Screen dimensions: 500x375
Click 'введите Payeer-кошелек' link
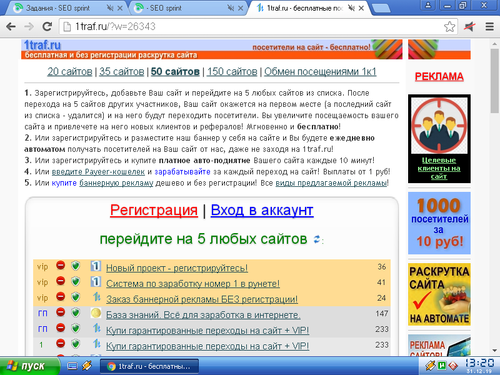98,172
